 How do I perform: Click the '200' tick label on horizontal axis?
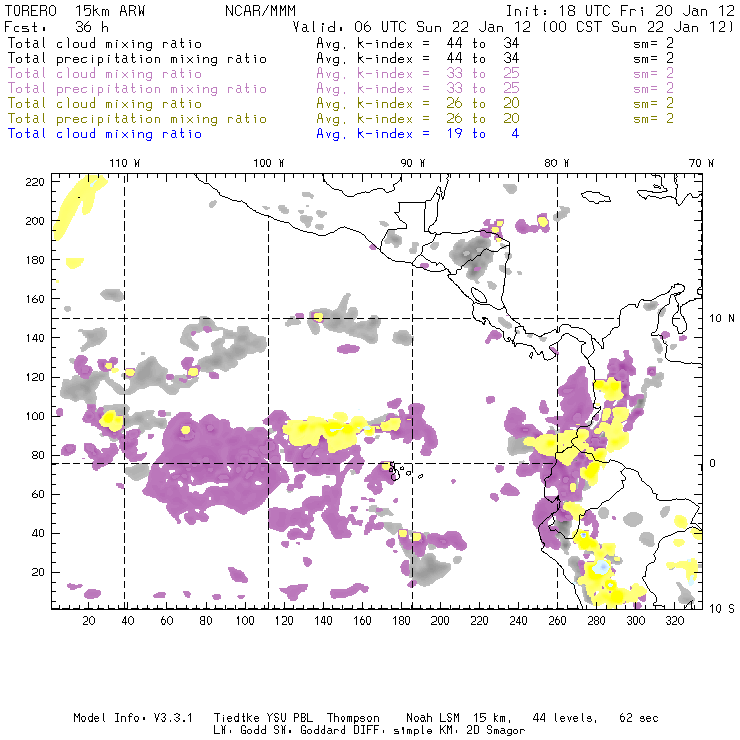click(440, 621)
